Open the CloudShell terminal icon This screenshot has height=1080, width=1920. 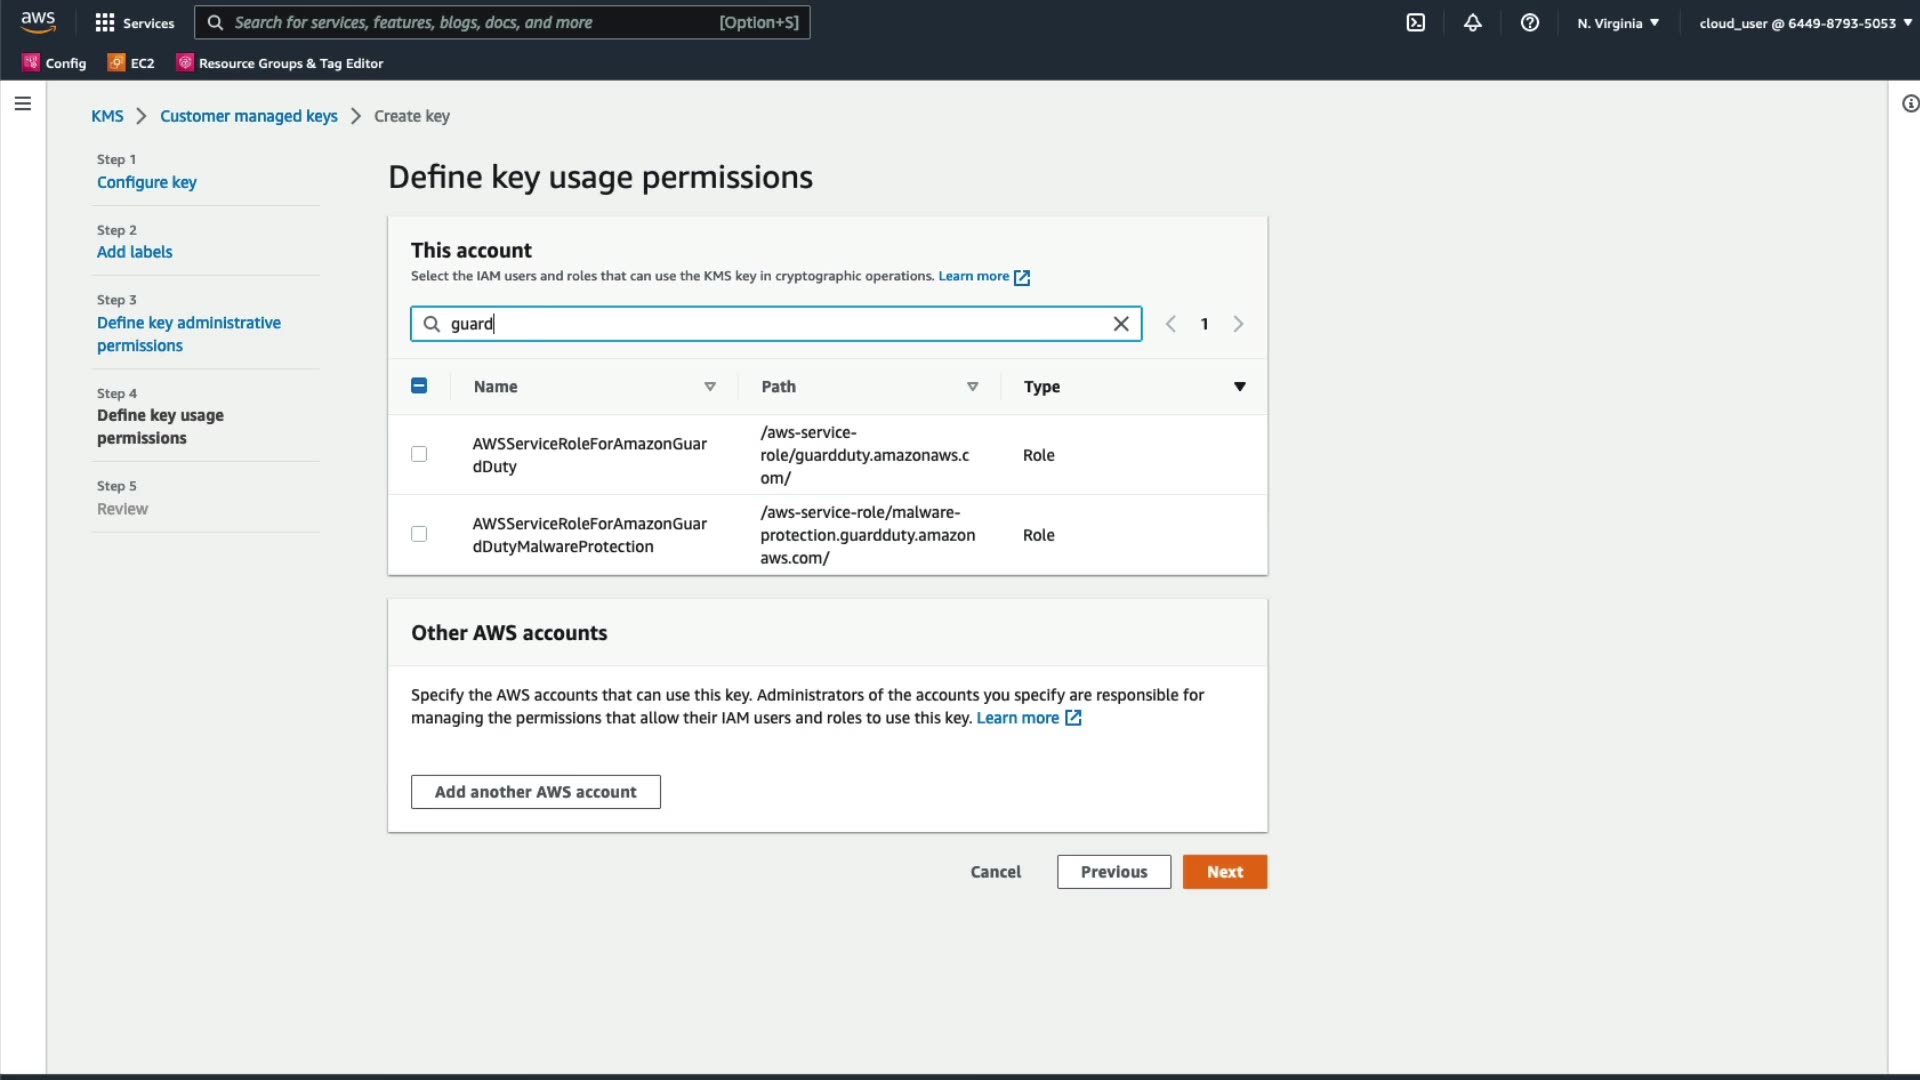(1416, 23)
